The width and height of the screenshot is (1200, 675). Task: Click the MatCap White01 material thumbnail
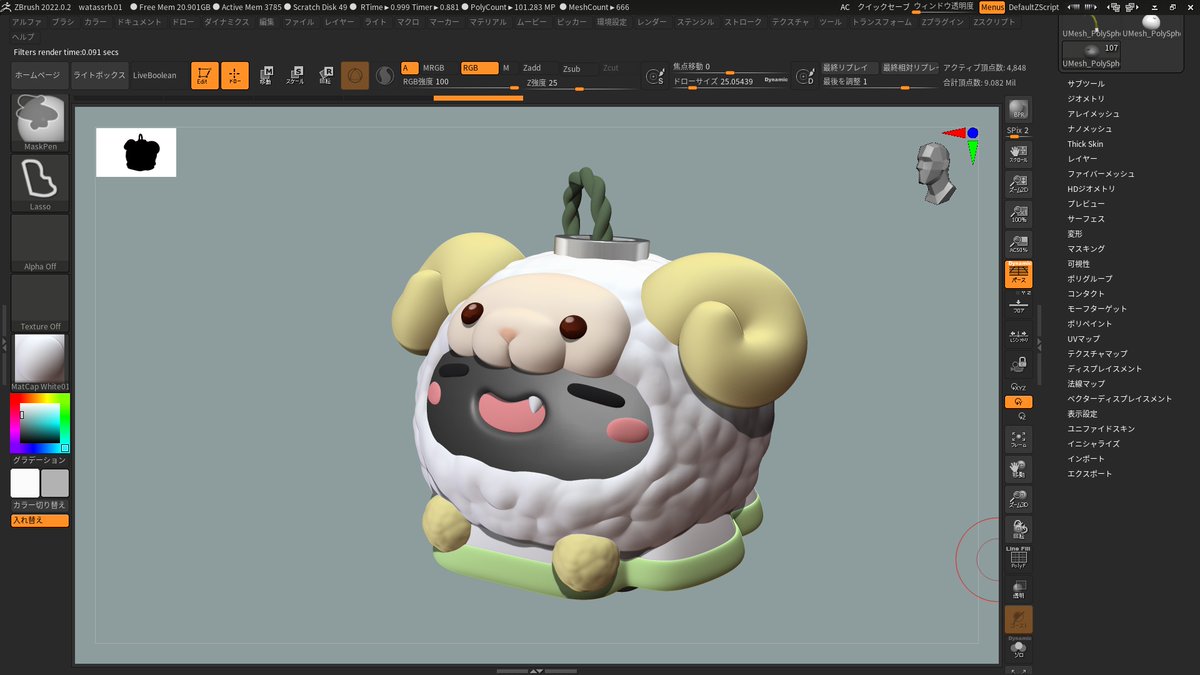pyautogui.click(x=40, y=363)
